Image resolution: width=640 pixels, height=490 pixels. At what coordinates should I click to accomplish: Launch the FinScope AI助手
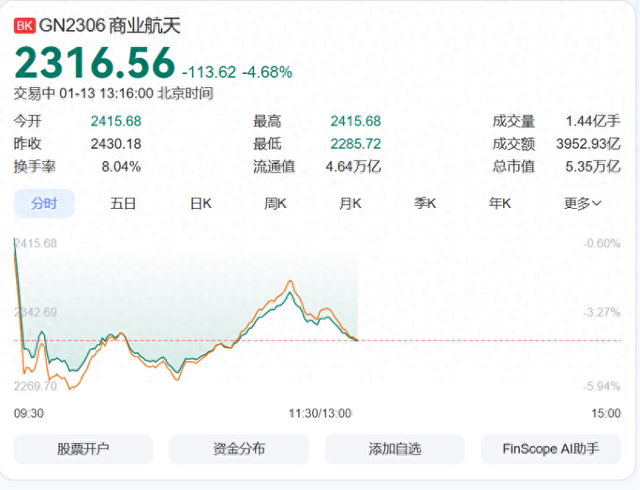pos(551,449)
